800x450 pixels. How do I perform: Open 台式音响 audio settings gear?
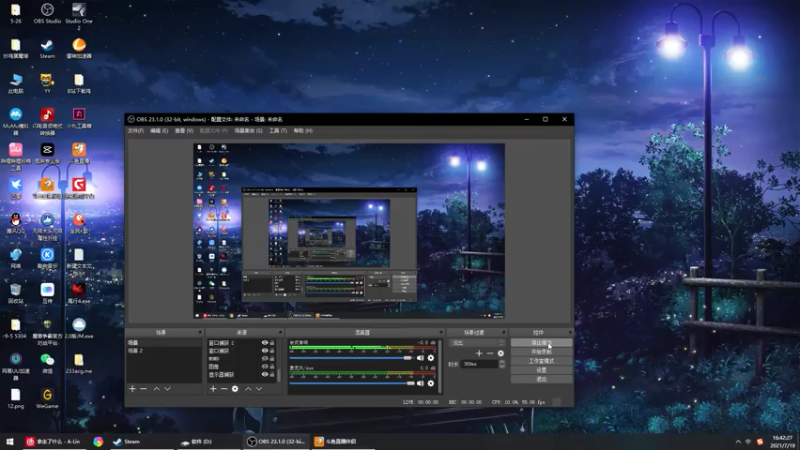(431, 358)
